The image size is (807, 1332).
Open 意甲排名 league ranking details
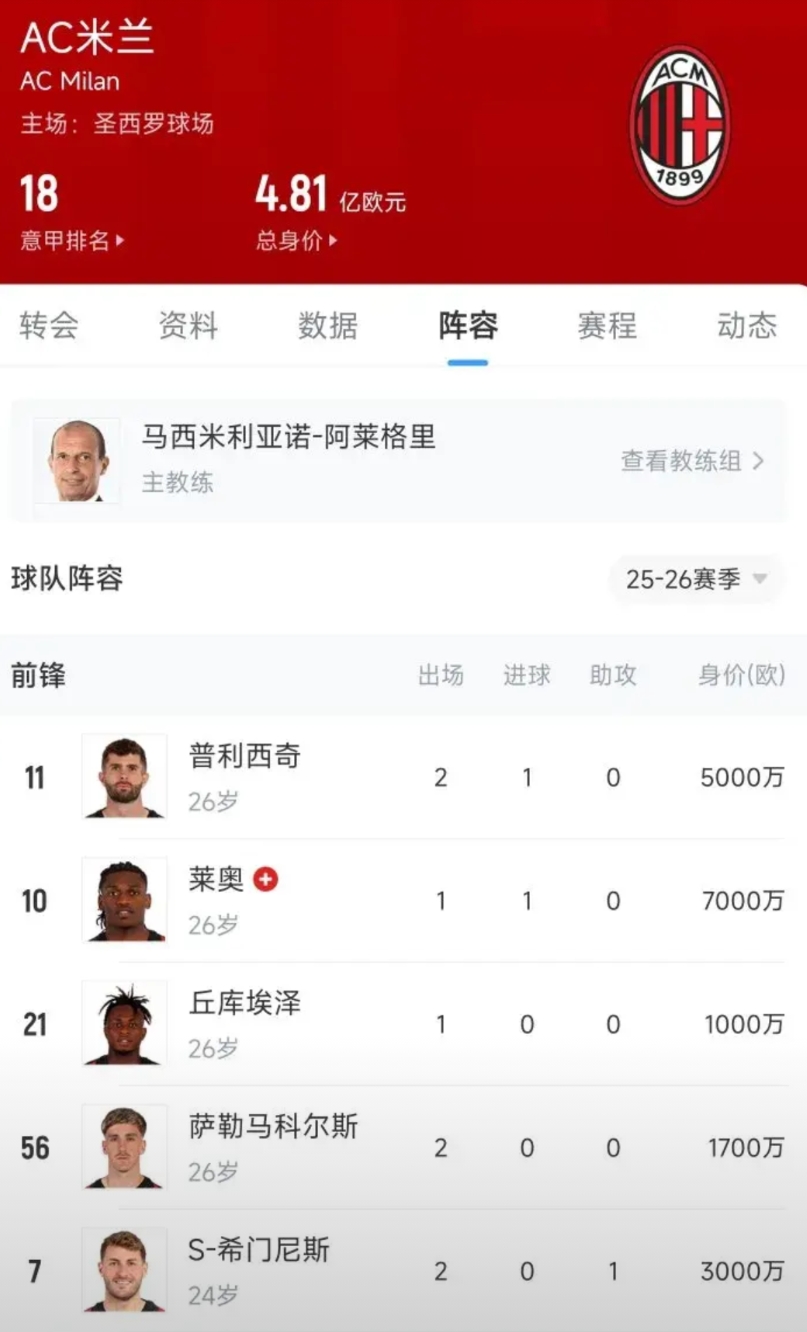tap(72, 241)
